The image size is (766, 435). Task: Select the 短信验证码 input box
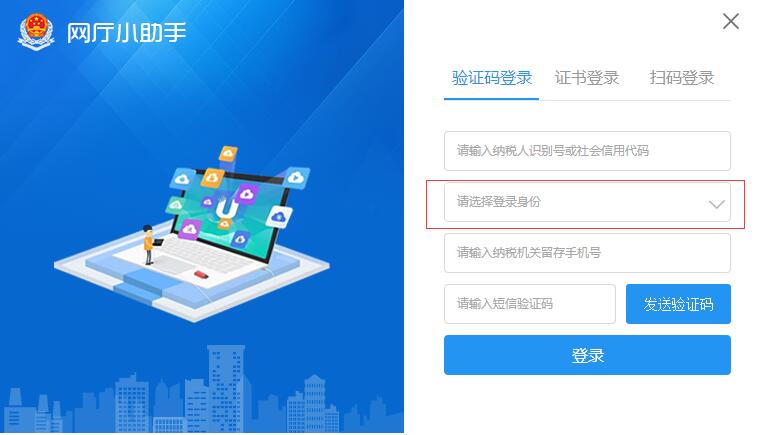tap(530, 304)
